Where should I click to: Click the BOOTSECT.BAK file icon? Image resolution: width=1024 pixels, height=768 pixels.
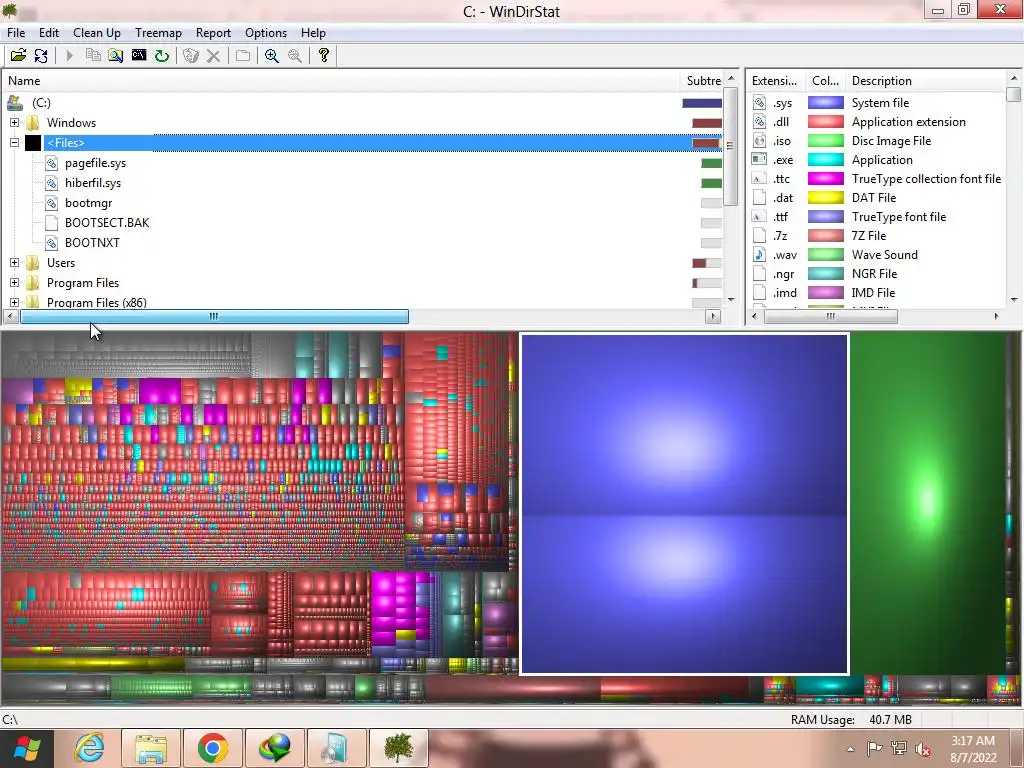pyautogui.click(x=52, y=223)
